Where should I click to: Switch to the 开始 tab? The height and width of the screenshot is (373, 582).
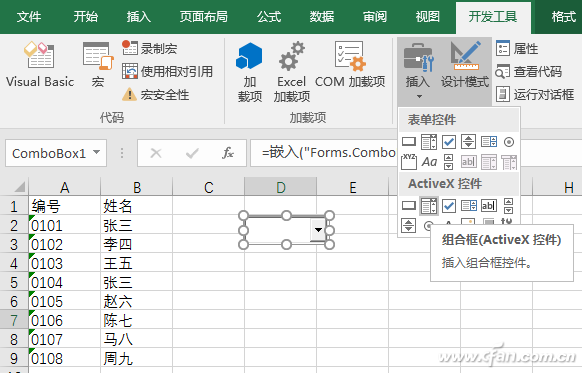point(86,17)
